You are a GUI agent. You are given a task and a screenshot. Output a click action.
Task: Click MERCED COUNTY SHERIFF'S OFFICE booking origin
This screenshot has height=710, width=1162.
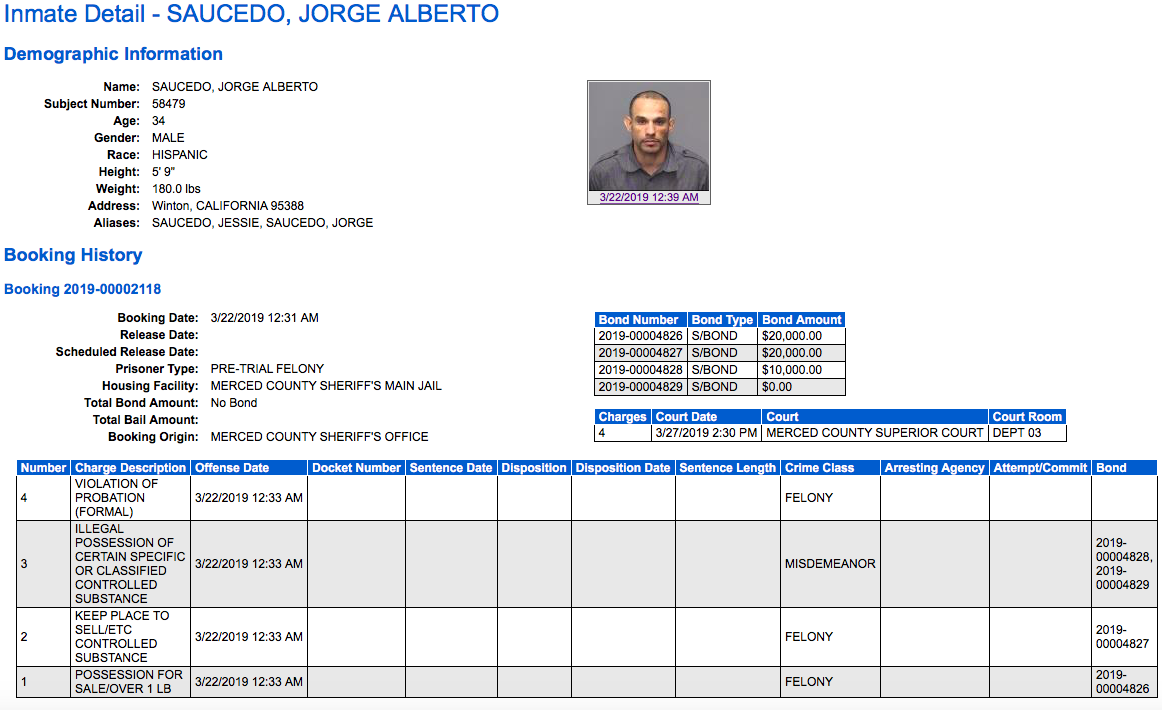[319, 437]
